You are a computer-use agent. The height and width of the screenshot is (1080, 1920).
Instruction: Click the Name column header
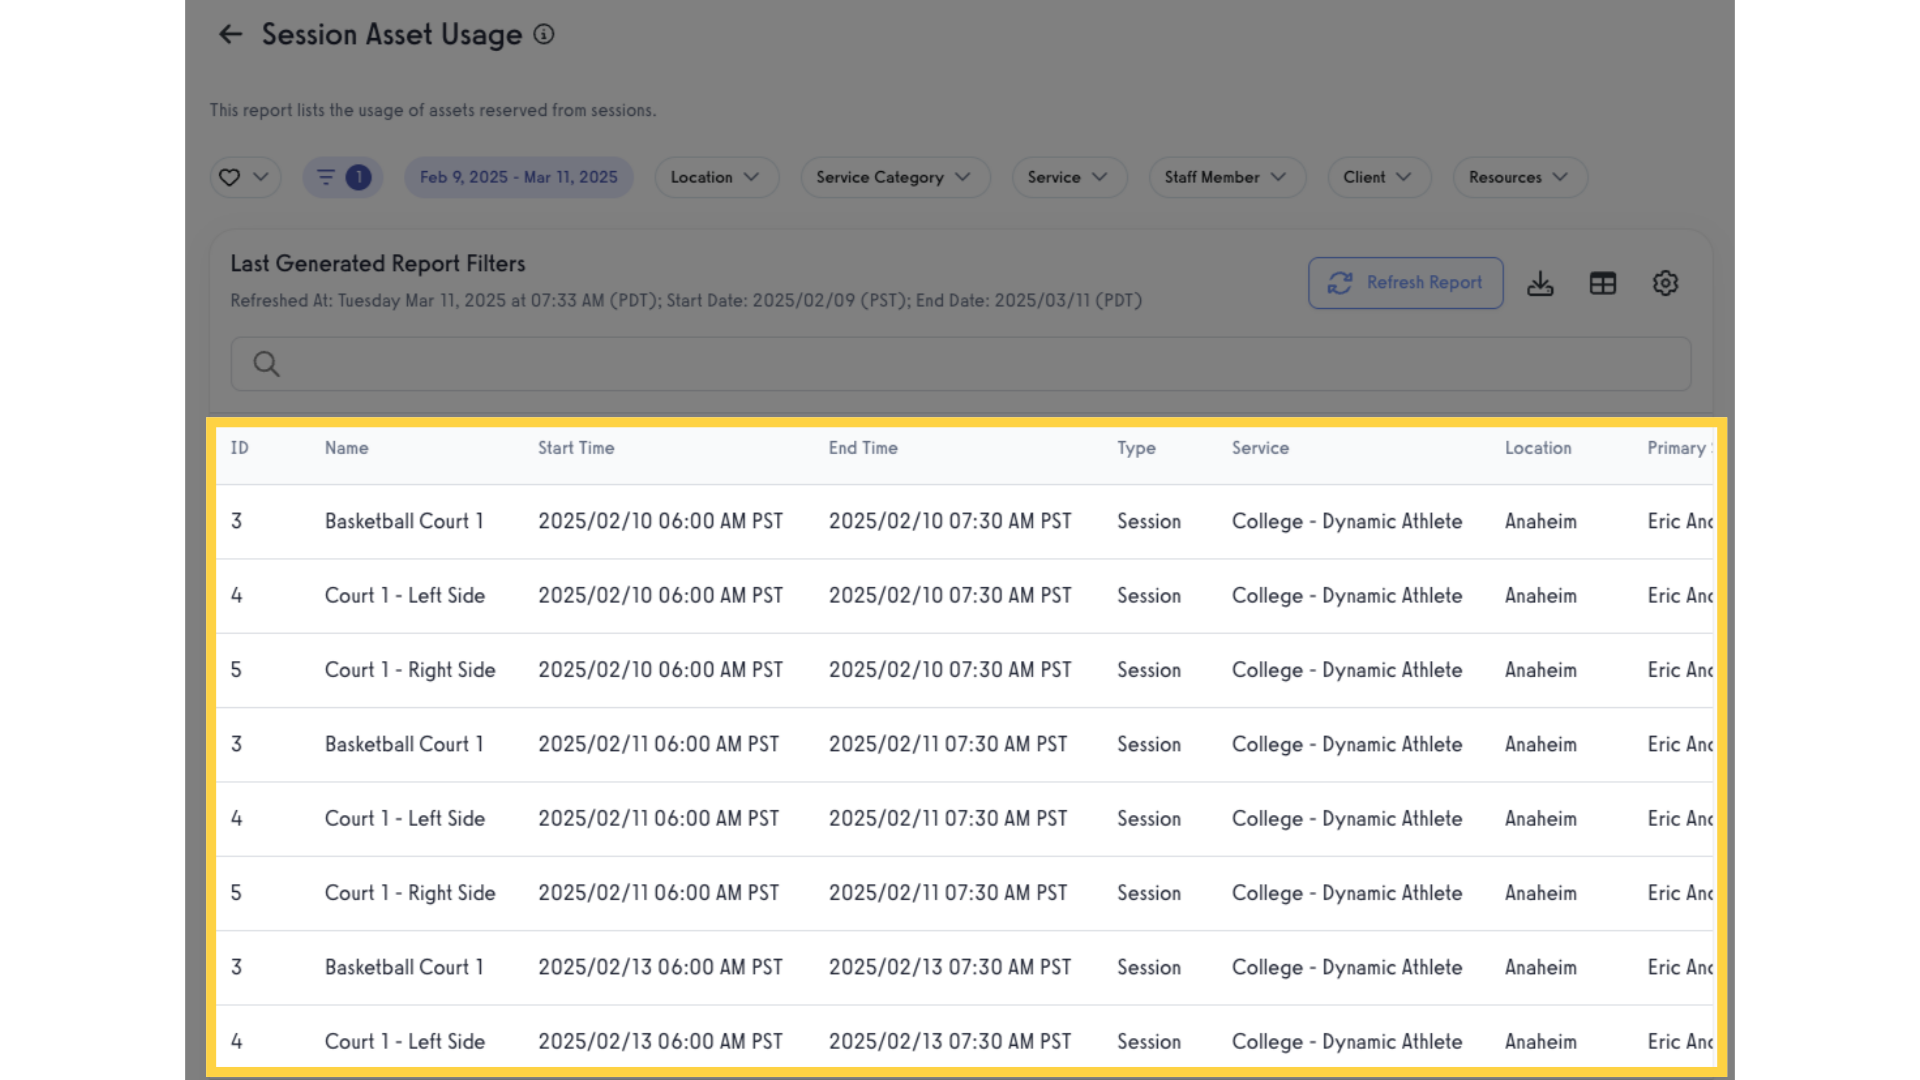click(x=346, y=448)
